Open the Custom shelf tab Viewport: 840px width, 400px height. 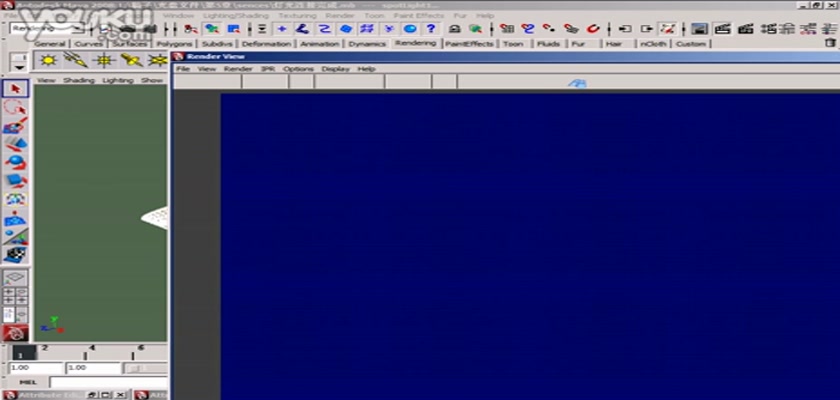[x=691, y=44]
